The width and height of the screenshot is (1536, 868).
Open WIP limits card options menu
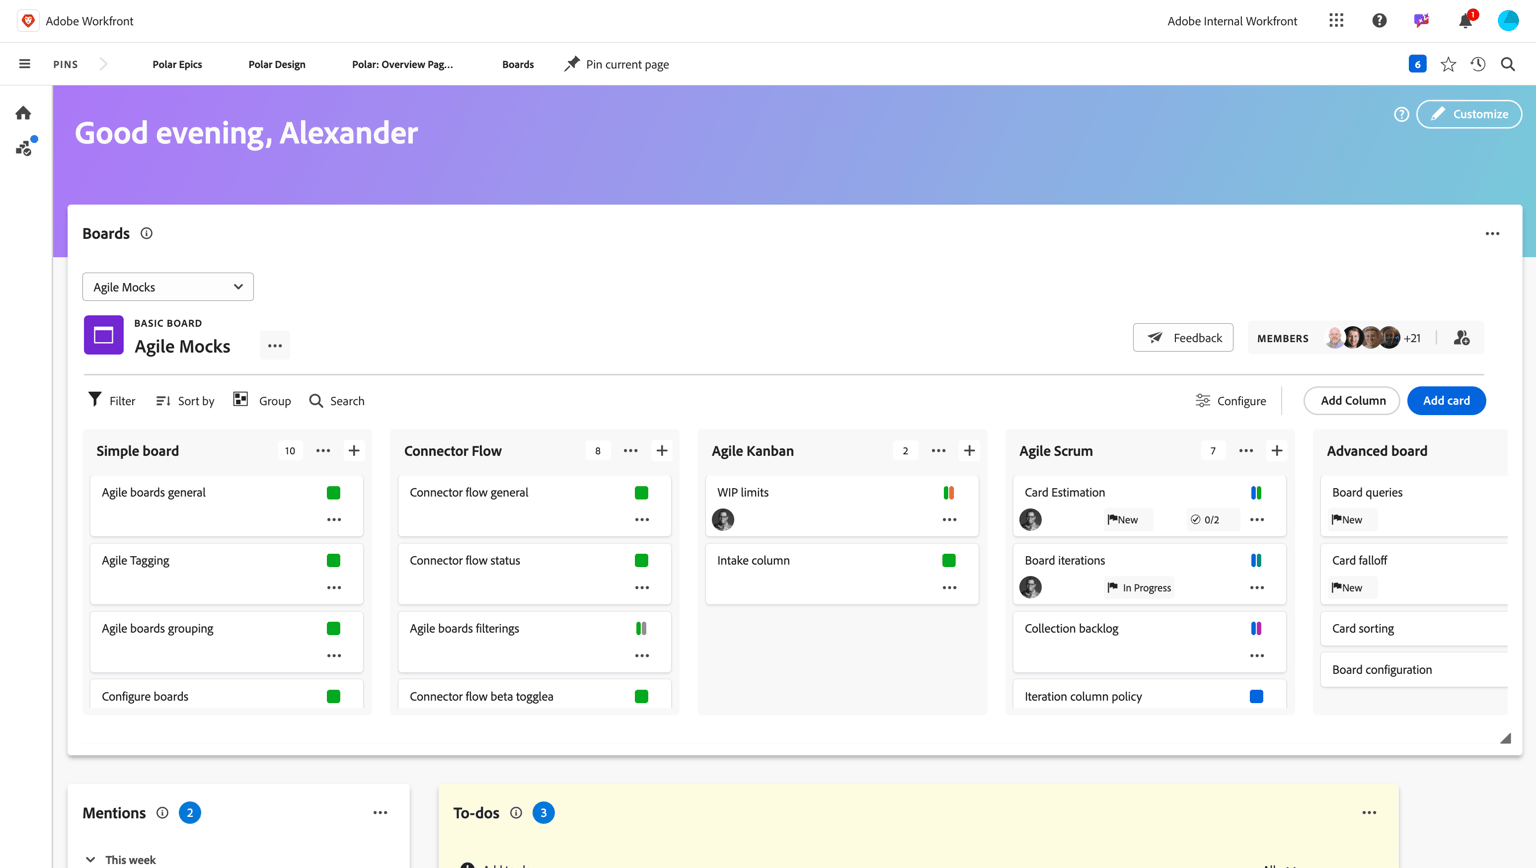point(949,520)
